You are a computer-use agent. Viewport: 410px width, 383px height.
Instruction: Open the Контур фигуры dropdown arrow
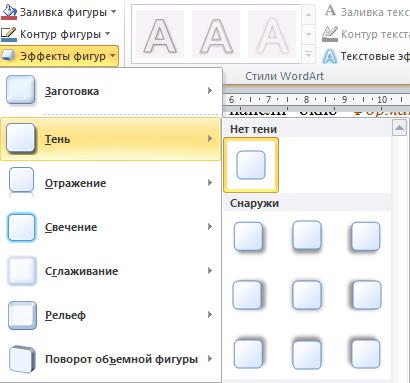(107, 34)
